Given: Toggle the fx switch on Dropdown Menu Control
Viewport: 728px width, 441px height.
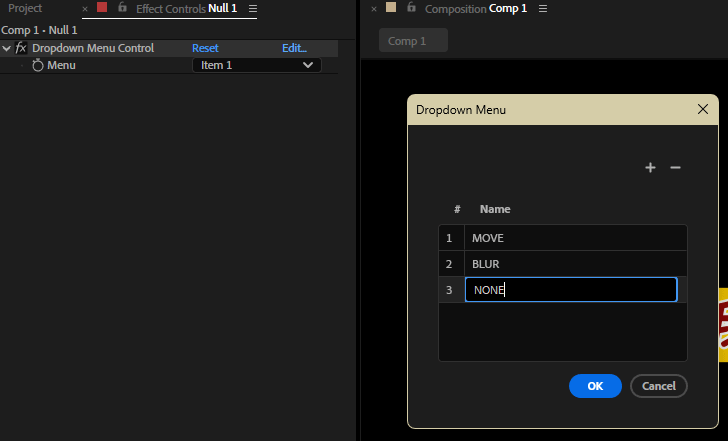Looking at the screenshot, I should point(21,48).
